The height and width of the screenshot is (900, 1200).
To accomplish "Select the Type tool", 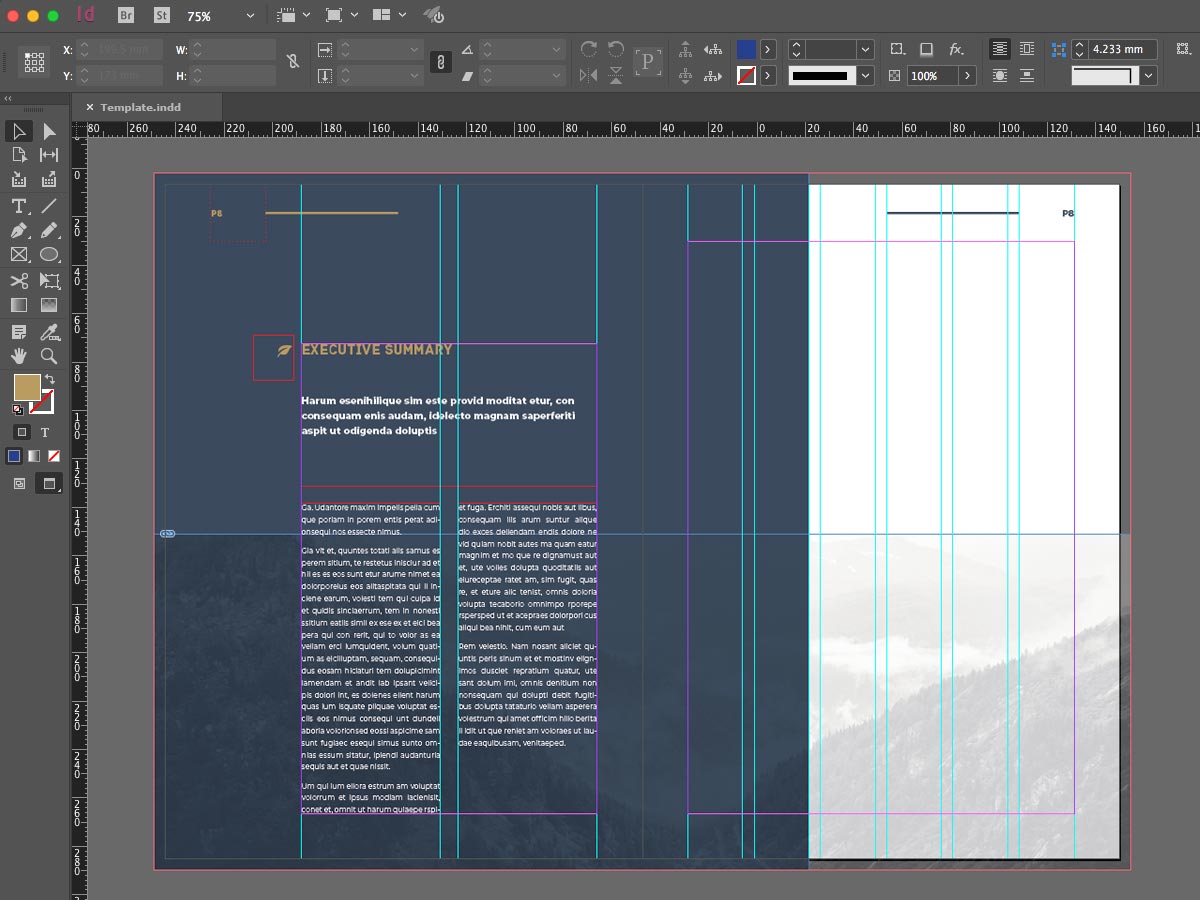I will [19, 206].
